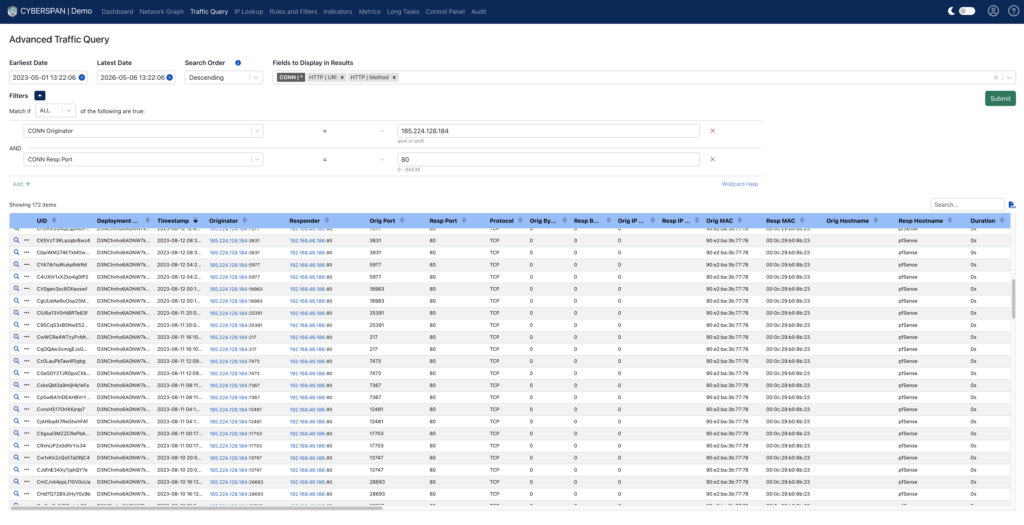The height and width of the screenshot is (525, 1024).
Task: Switch to IP Lookup
Action: pos(248,12)
